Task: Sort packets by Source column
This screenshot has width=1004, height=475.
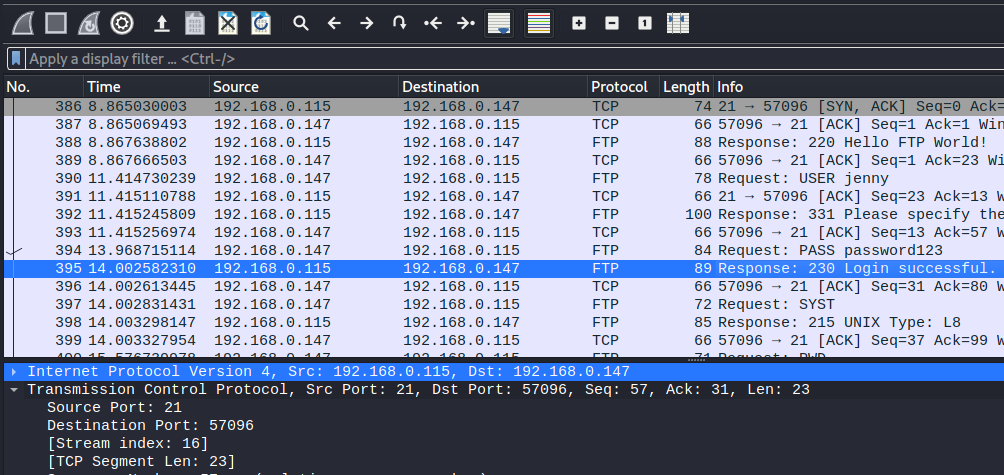Action: 304,87
